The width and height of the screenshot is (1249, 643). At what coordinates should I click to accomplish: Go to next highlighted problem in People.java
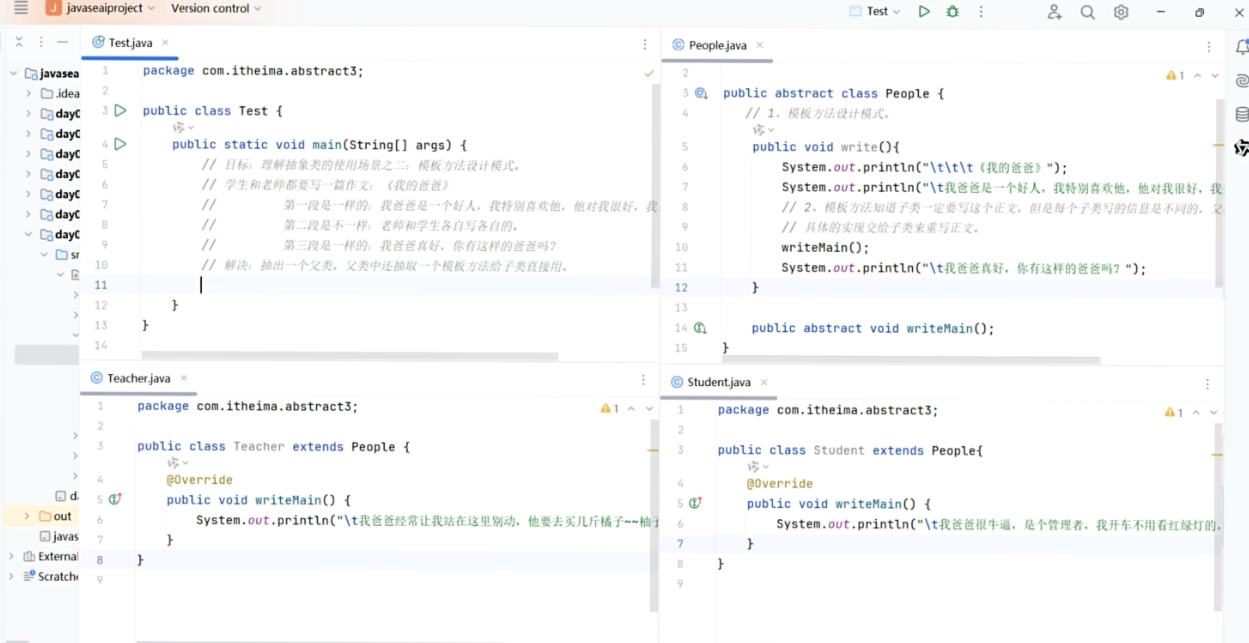click(1215, 76)
